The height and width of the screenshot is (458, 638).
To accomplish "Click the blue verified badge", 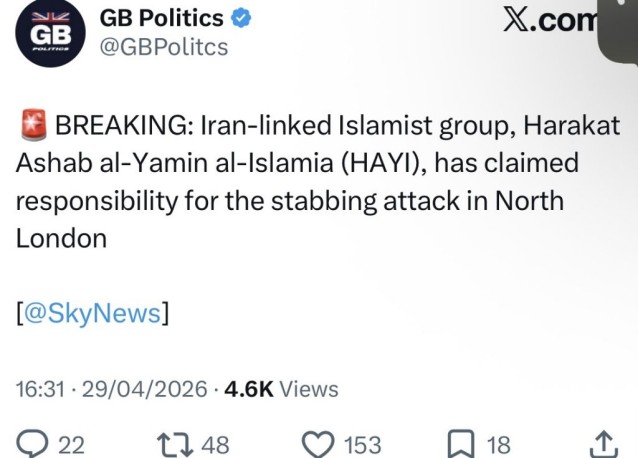I will (242, 18).
